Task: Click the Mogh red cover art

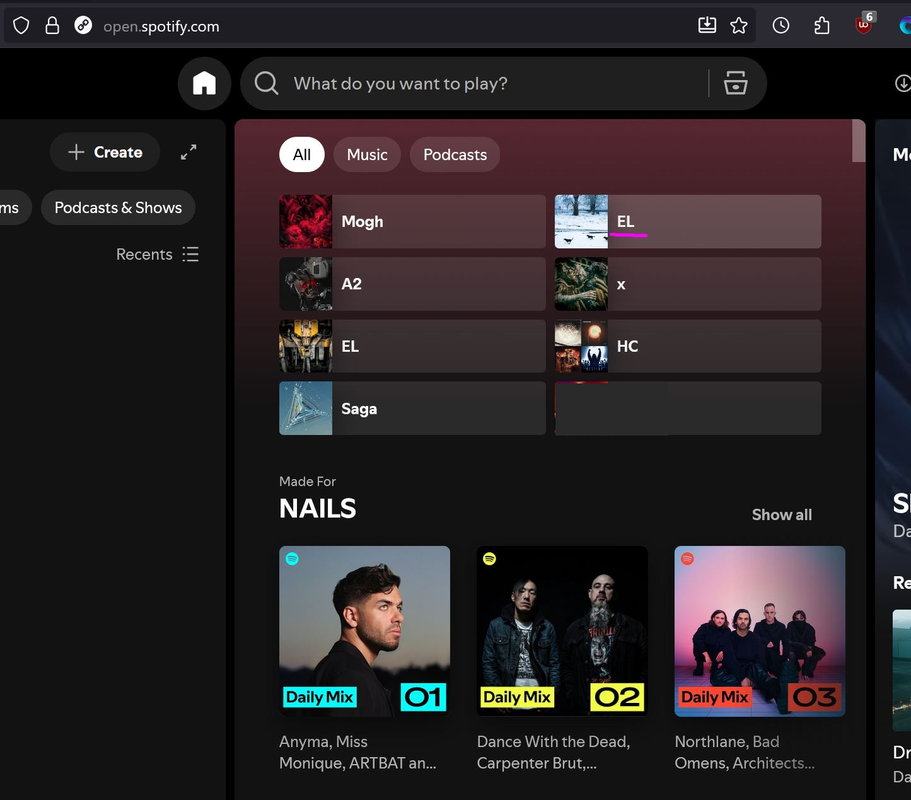Action: (x=306, y=221)
